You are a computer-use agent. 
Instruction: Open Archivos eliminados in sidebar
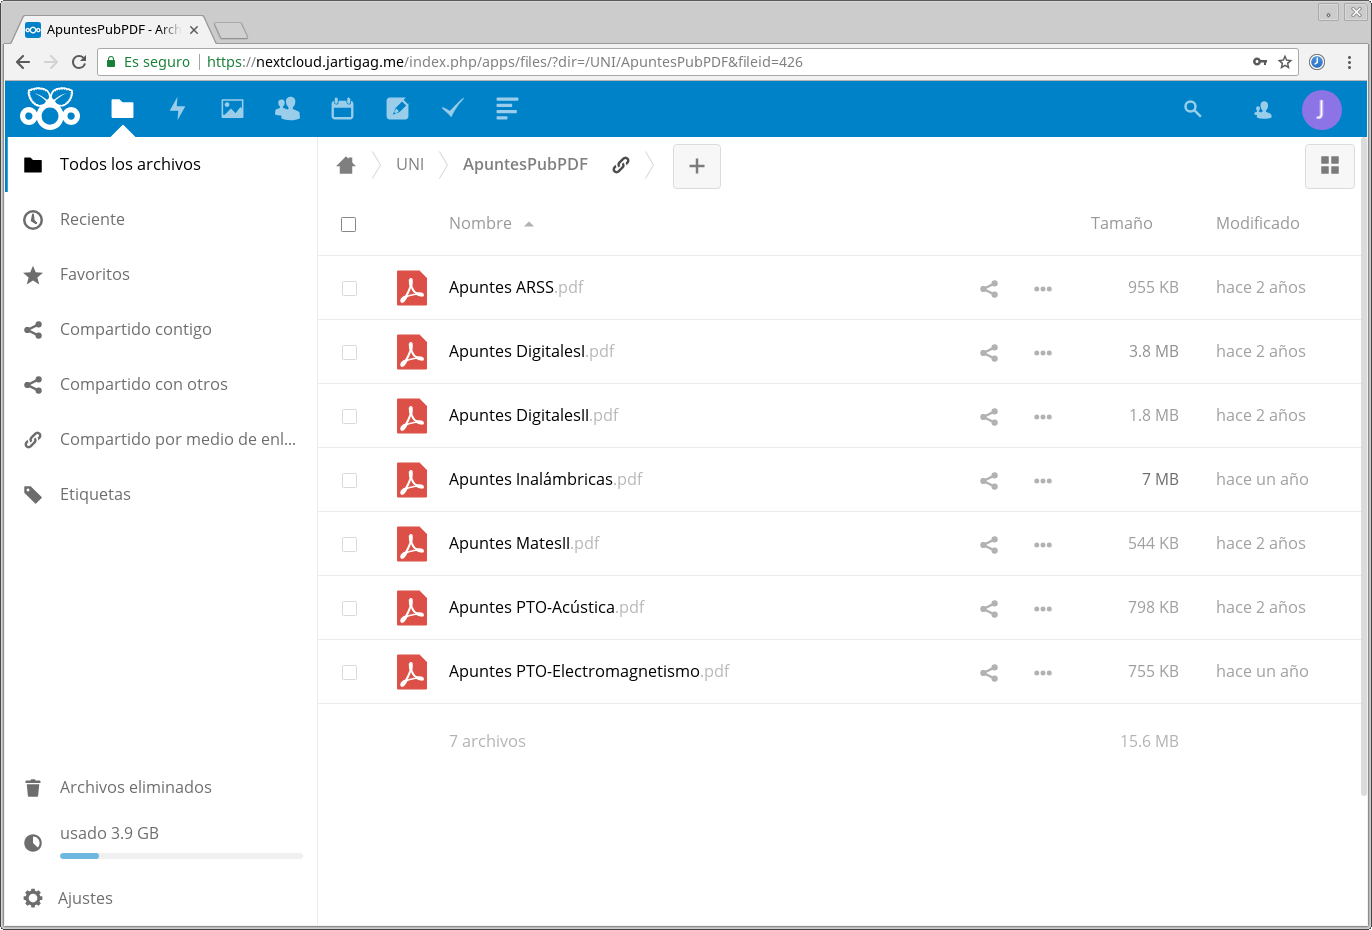135,788
